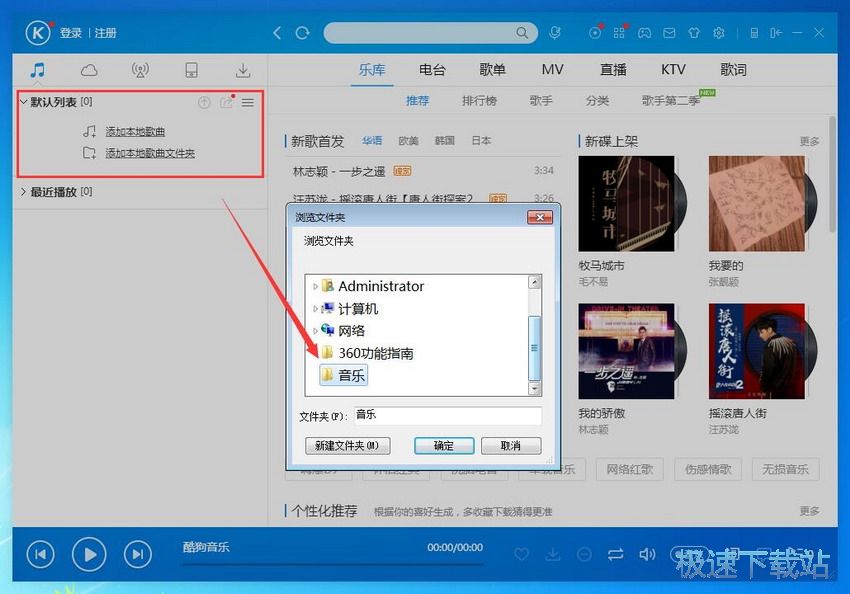This screenshot has height=594, width=850.
Task: Click the play button
Action: click(x=89, y=554)
